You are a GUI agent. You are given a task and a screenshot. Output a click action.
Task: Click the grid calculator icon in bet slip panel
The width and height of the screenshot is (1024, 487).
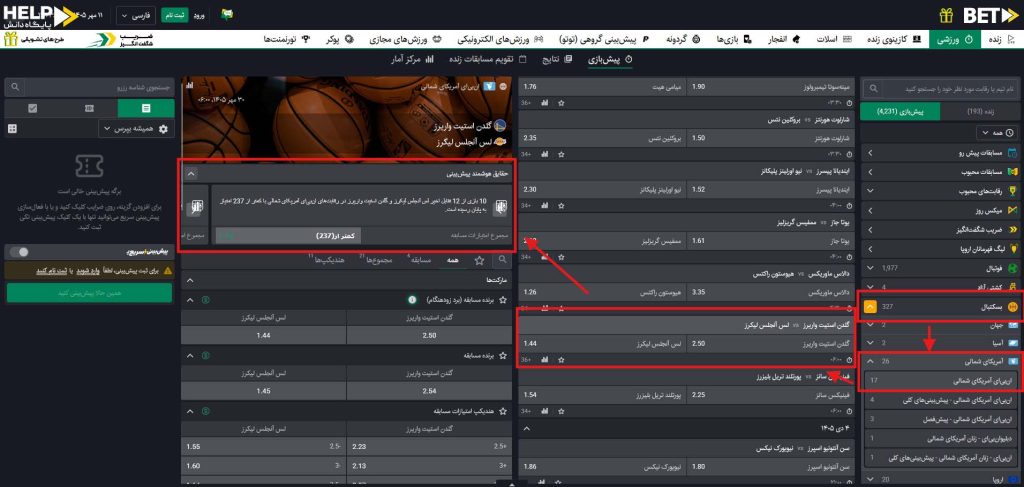click(12, 129)
